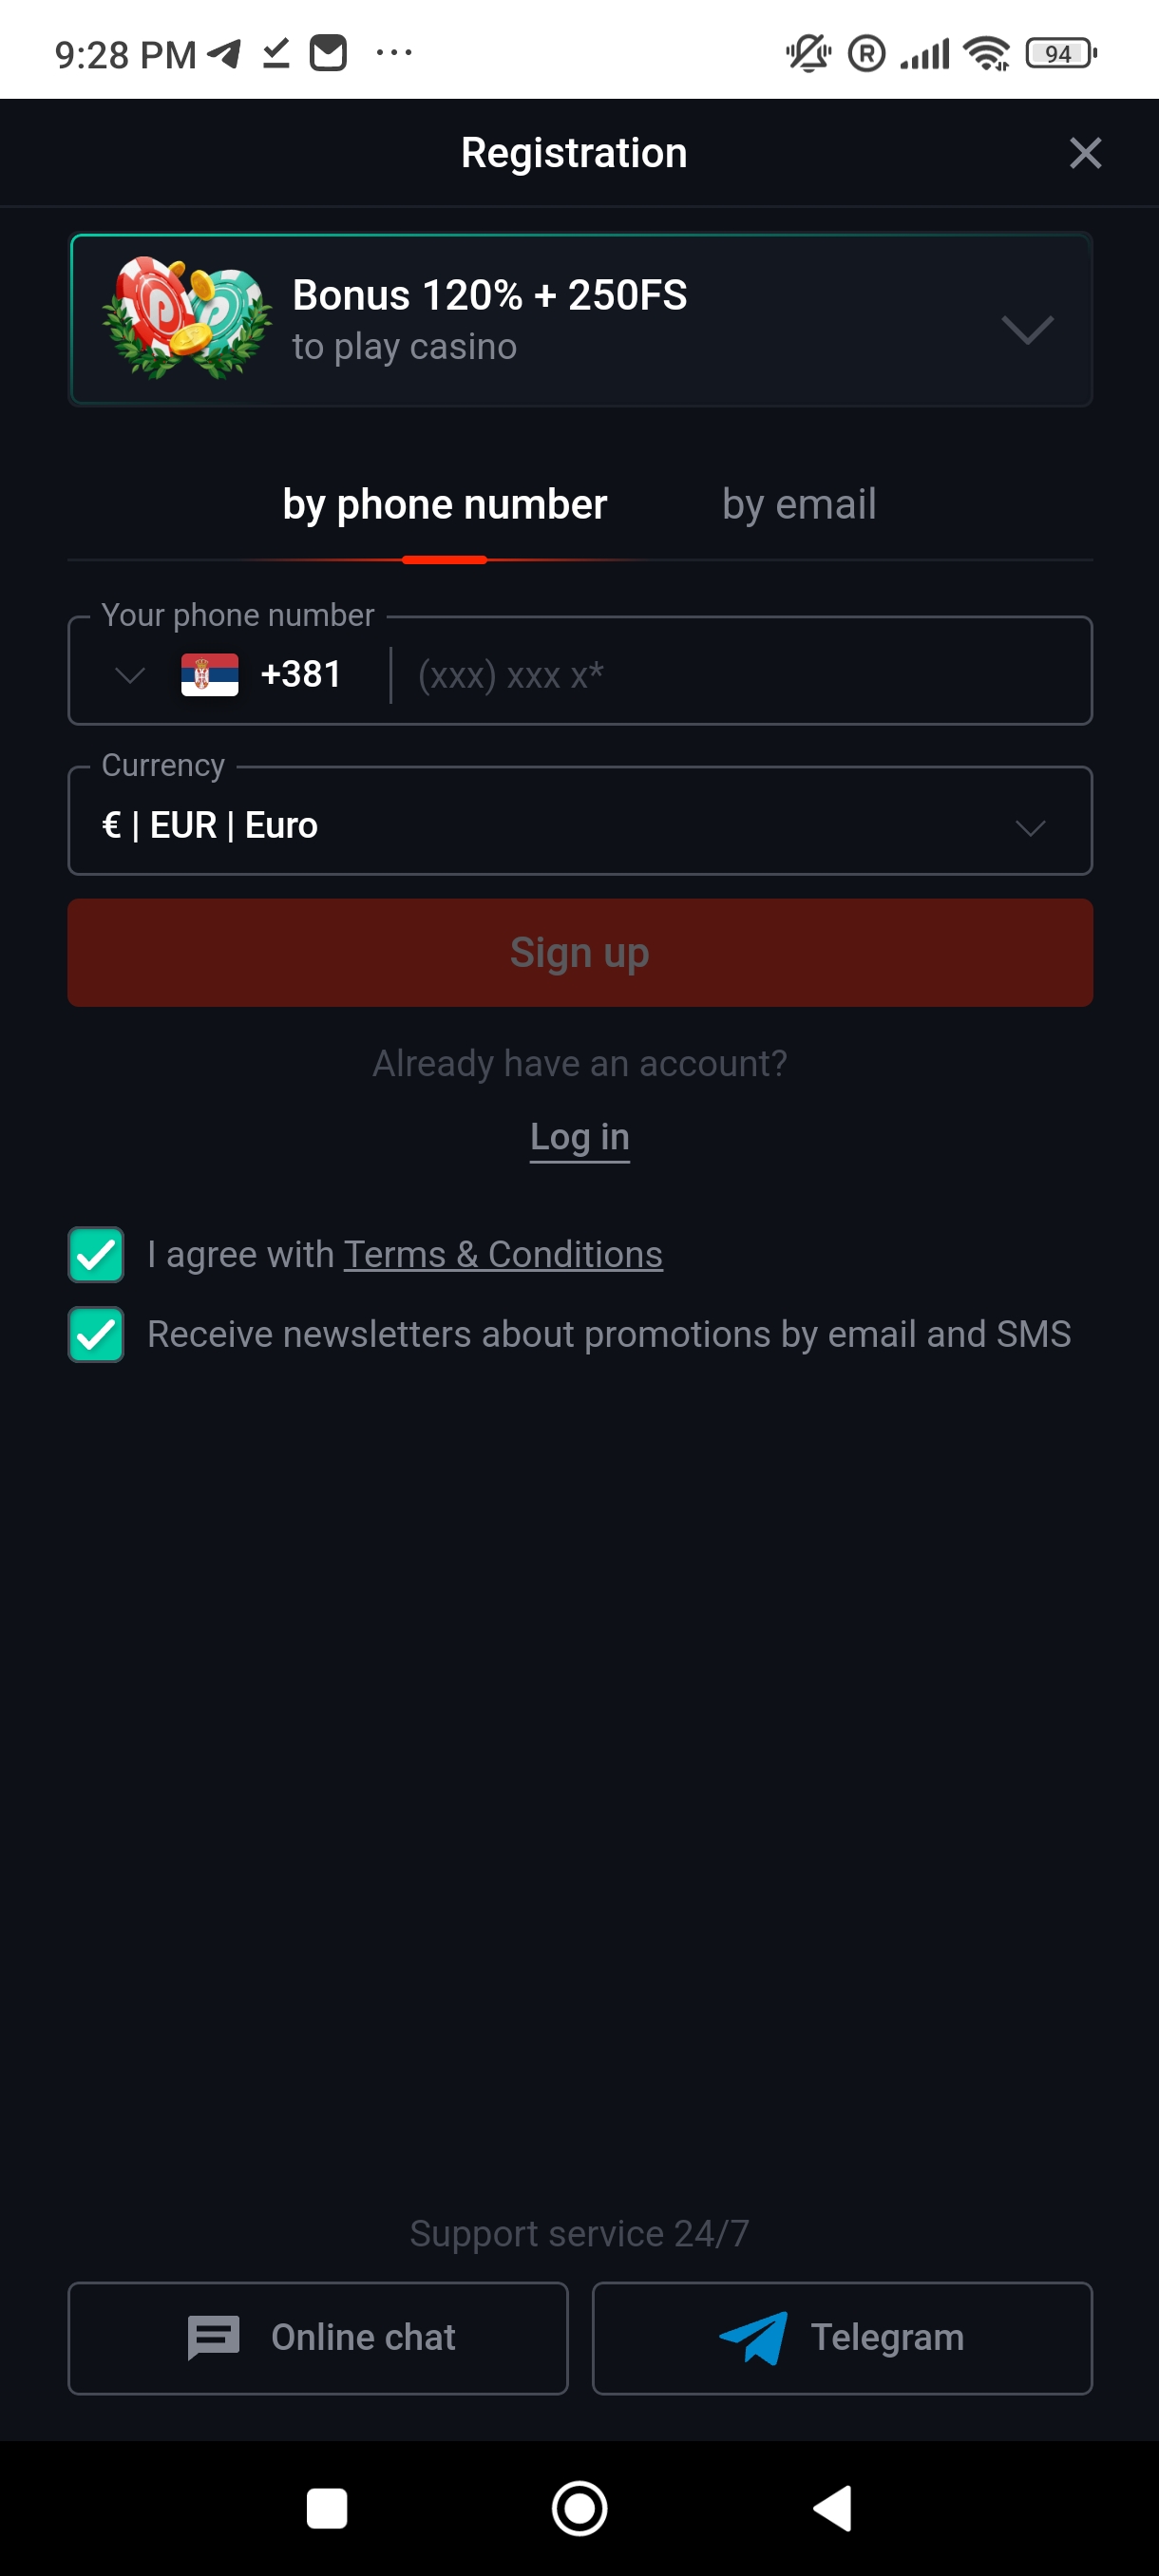The width and height of the screenshot is (1159, 2576).
Task: Tap the Wi-Fi status bar icon
Action: pos(986,53)
